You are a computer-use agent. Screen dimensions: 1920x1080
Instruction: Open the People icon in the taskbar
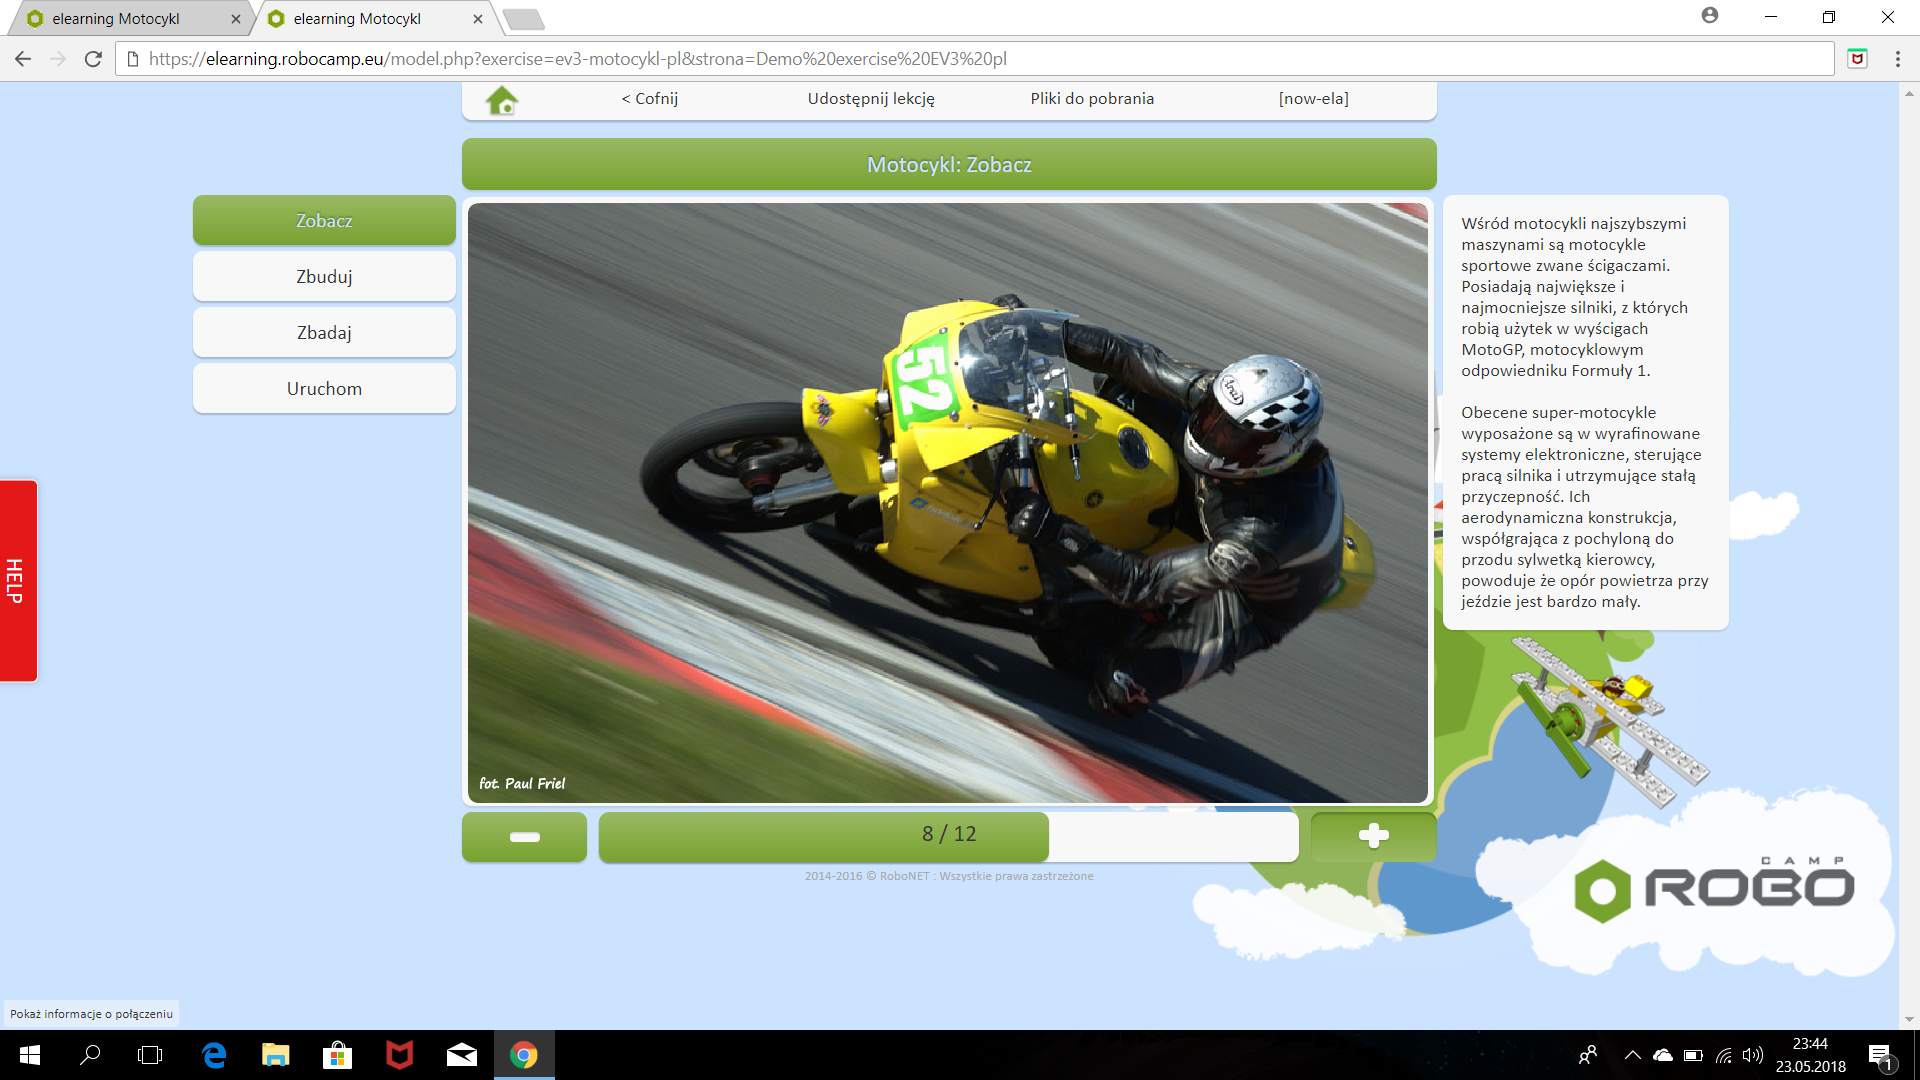[1588, 1055]
